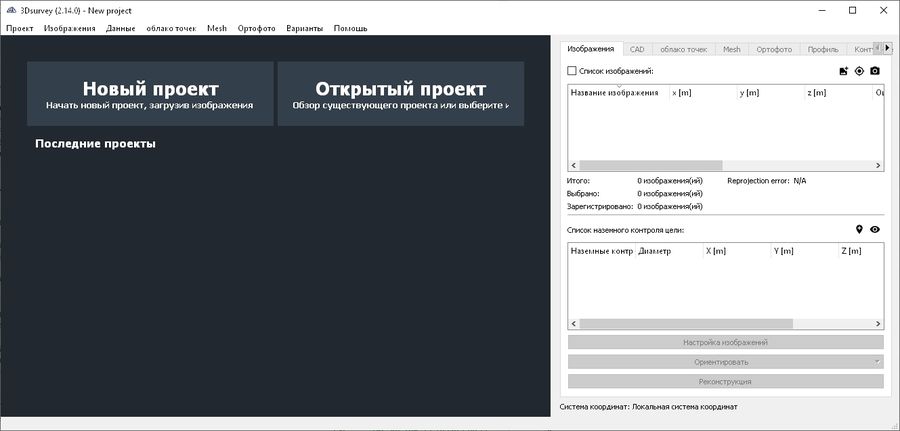This screenshot has height=431, width=900.
Task: Start a Новый проект
Action: (150, 94)
